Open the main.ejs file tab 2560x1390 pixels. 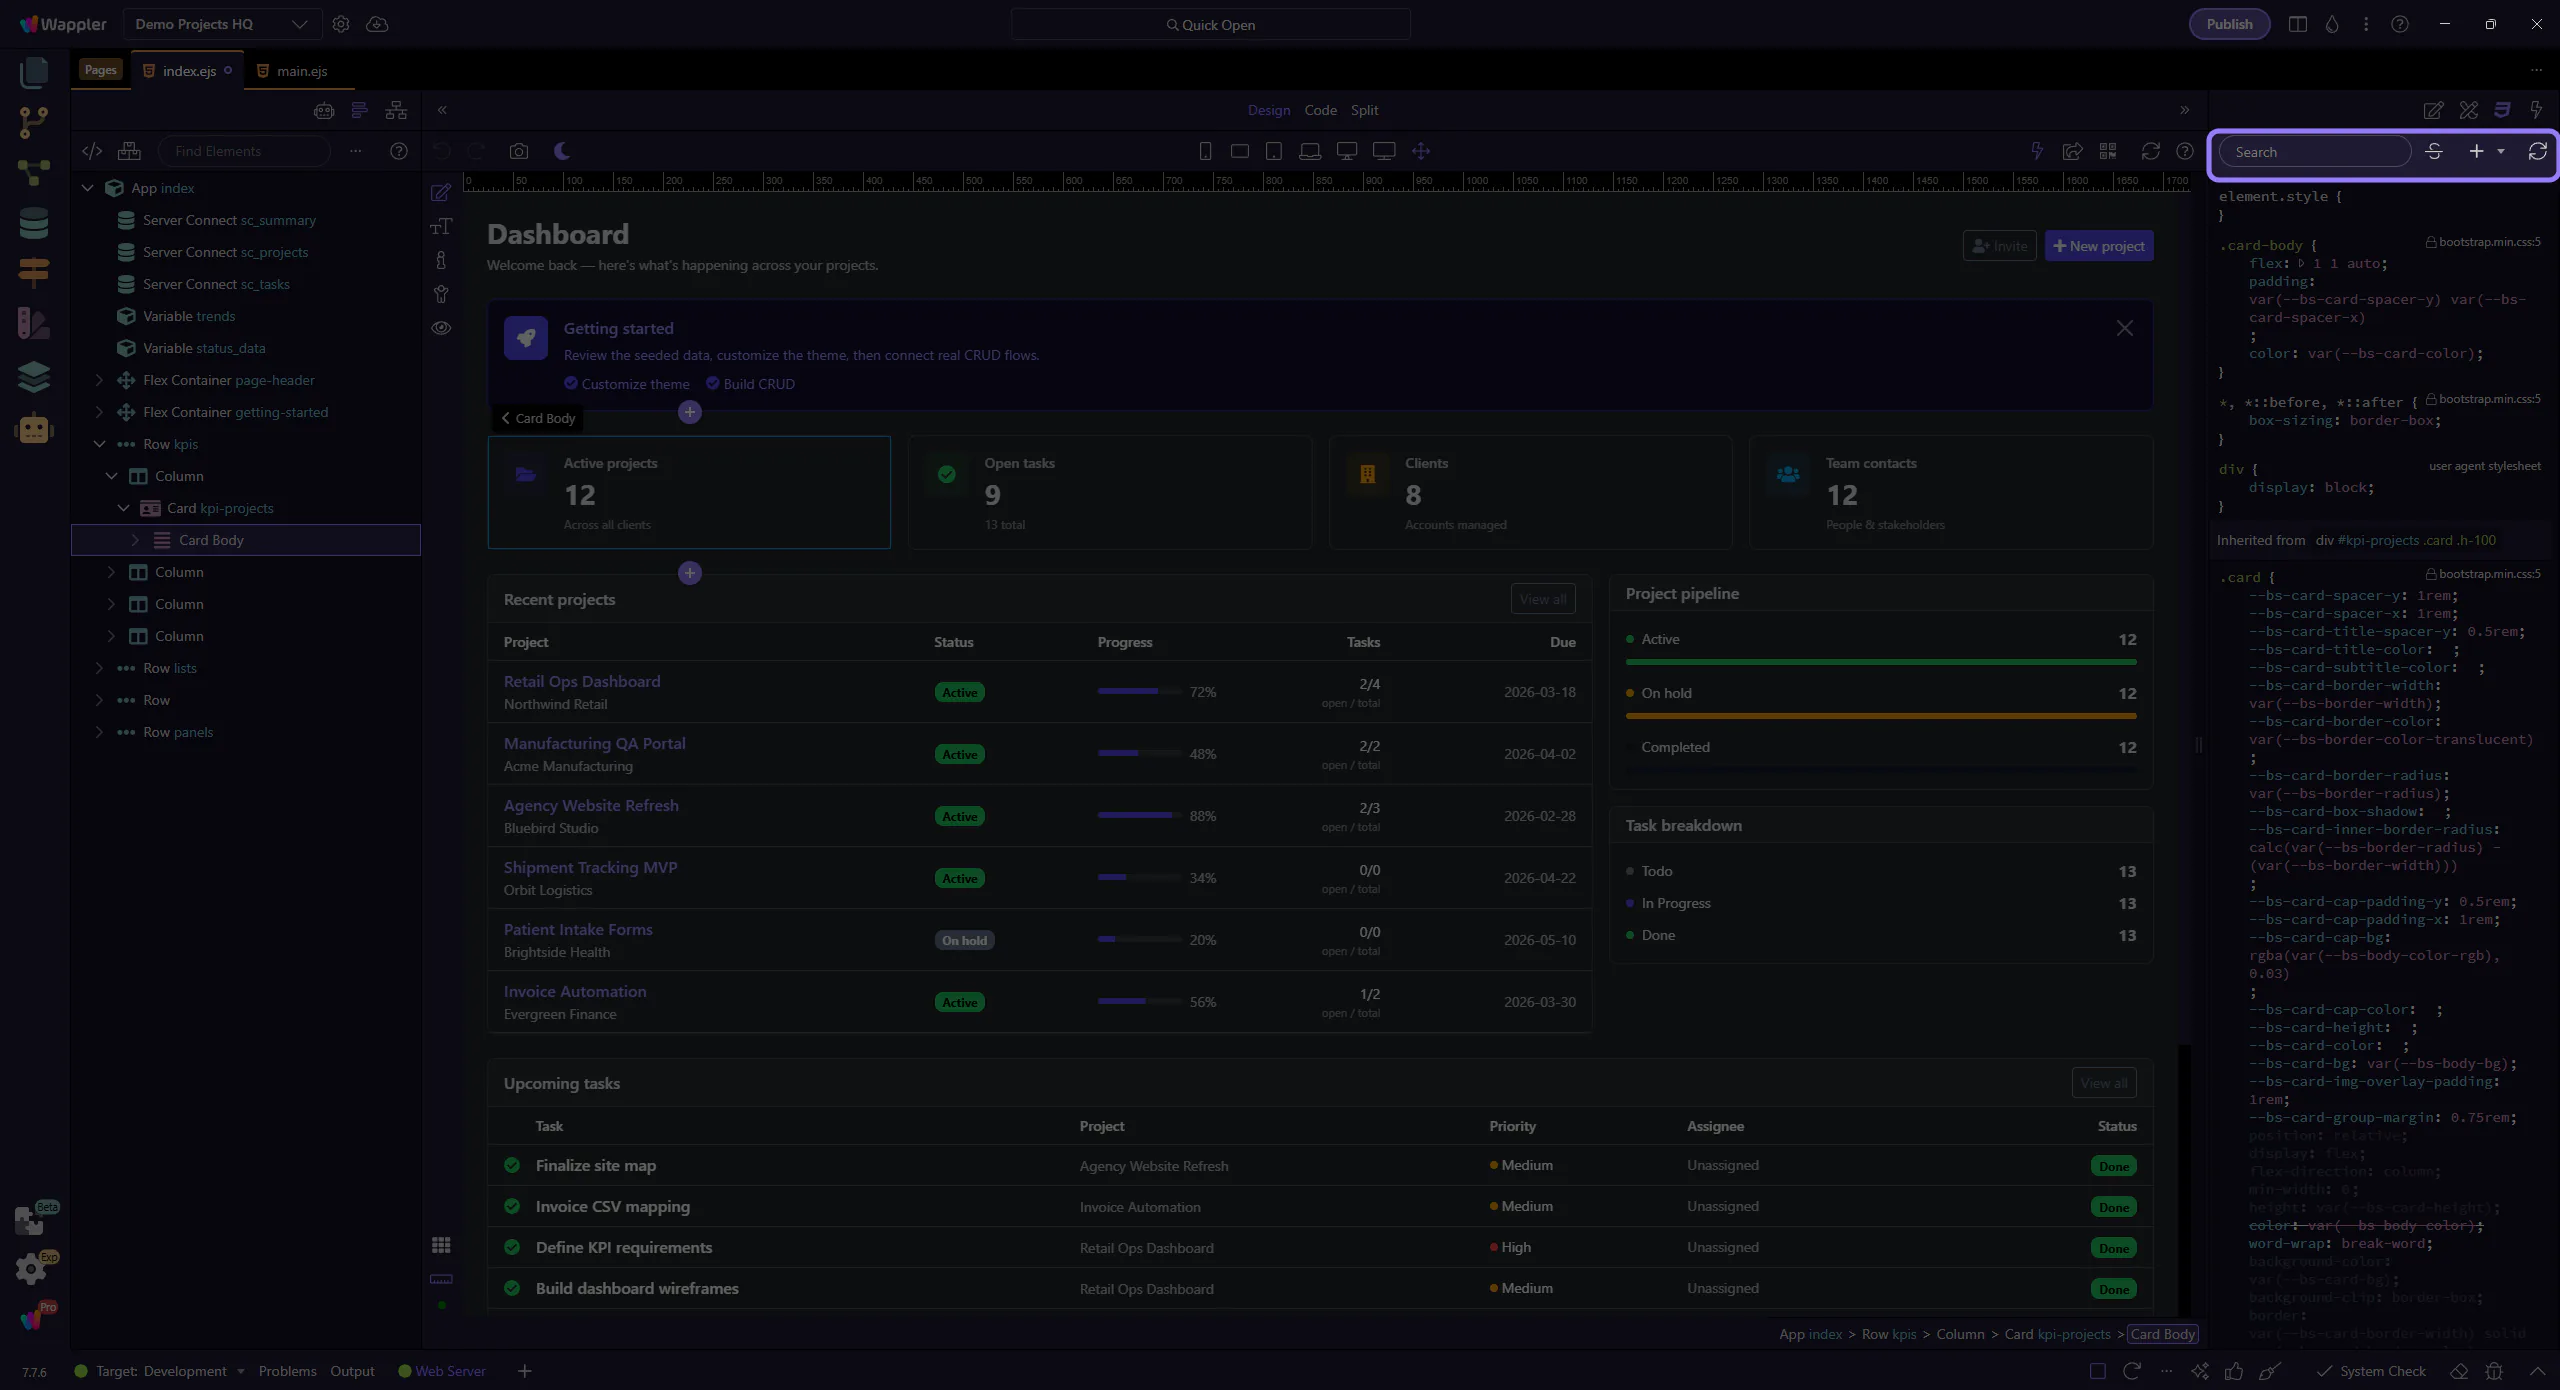[301, 71]
